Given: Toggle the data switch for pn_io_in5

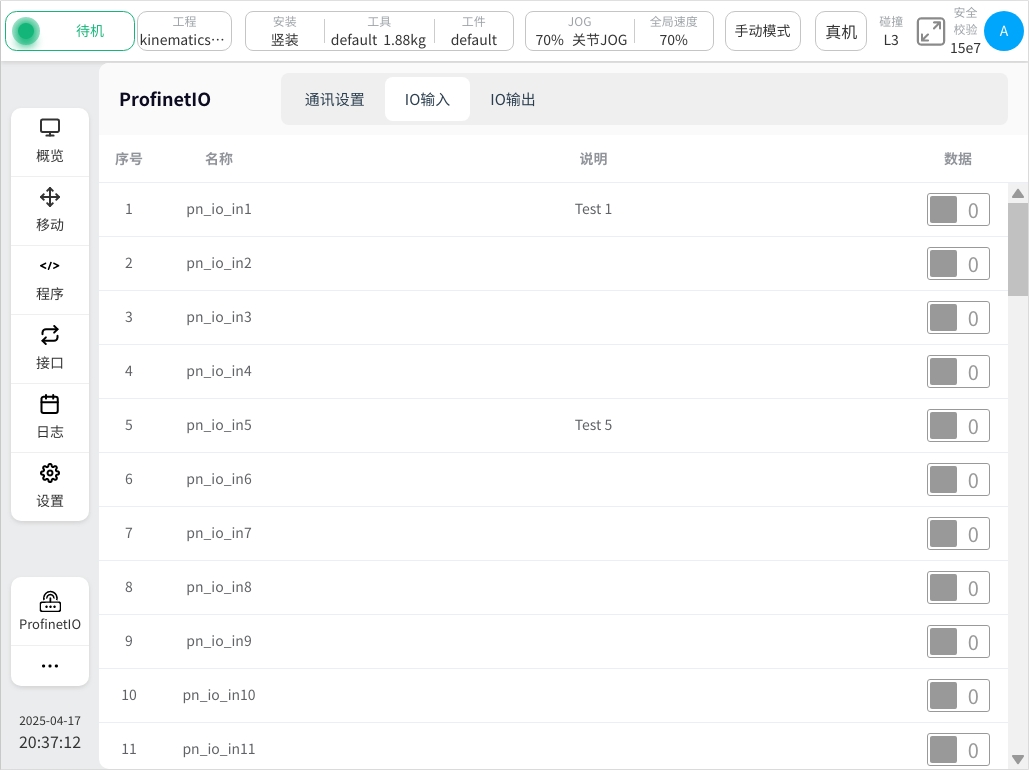Looking at the screenshot, I should (957, 426).
